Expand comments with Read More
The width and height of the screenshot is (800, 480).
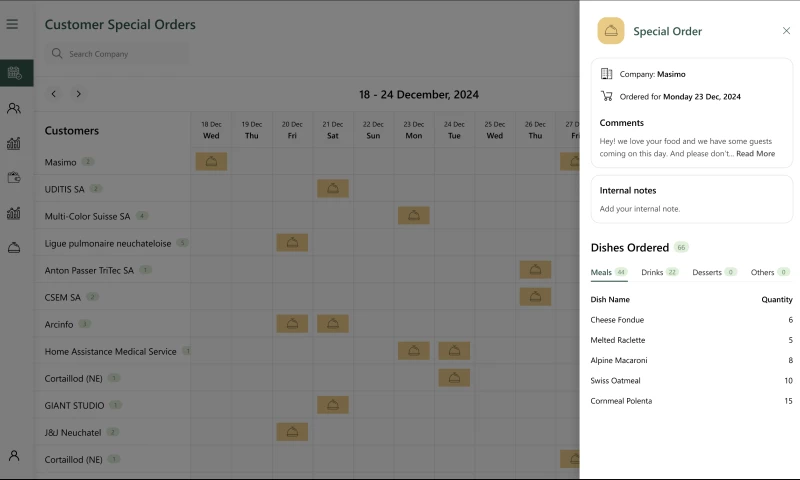click(x=755, y=154)
